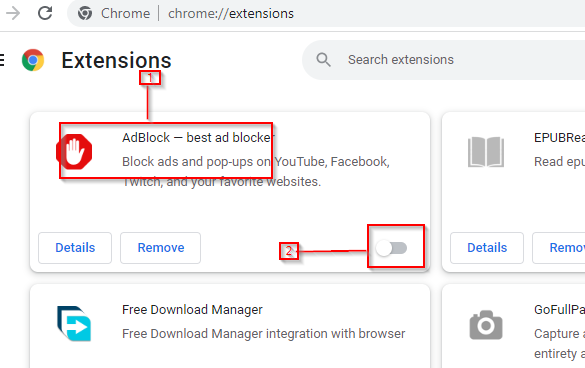Open the hamburger main menu icon
Image resolution: width=585 pixels, height=368 pixels.
pos(2,60)
